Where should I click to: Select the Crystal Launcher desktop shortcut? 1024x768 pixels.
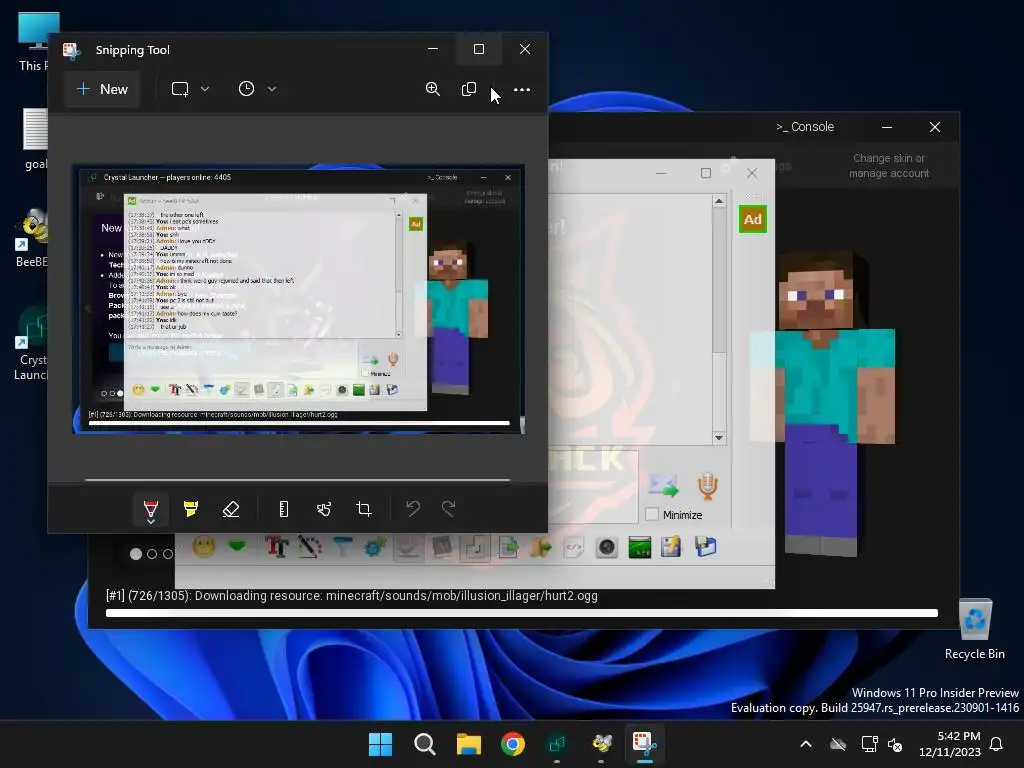[31, 344]
